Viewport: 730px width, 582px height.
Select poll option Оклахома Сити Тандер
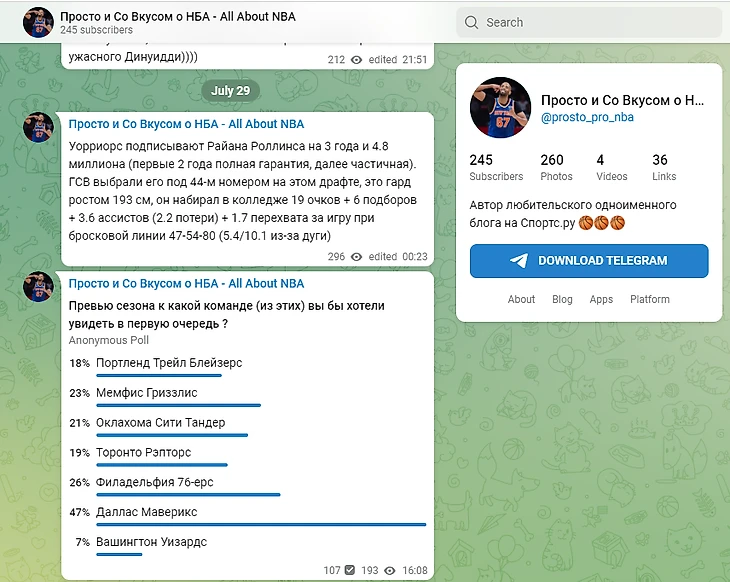tap(248, 425)
